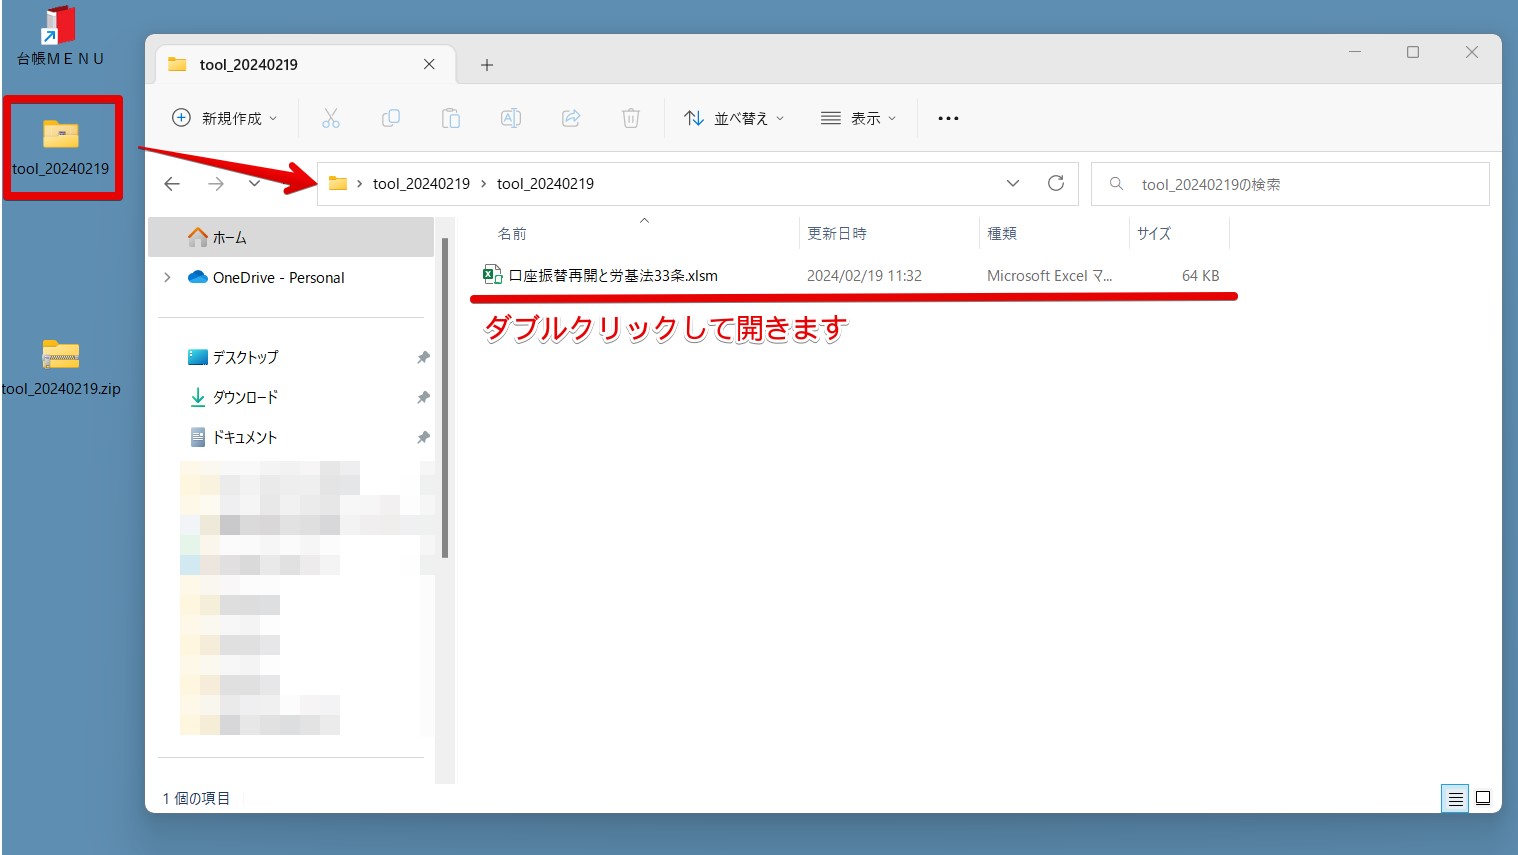Screen dimensions: 1518x855
Task: Click the 64 KB size cell
Action: [1200, 276]
